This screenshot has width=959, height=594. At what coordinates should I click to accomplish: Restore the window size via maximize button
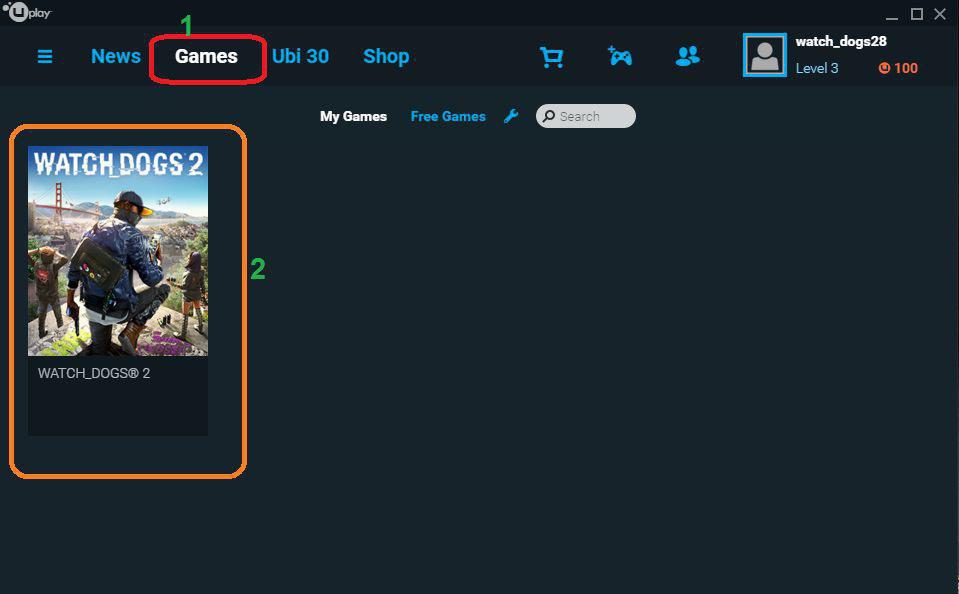pyautogui.click(x=915, y=14)
